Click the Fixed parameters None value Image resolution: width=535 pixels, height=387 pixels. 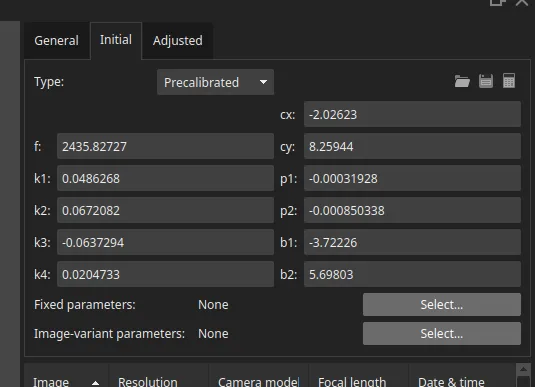[213, 305]
